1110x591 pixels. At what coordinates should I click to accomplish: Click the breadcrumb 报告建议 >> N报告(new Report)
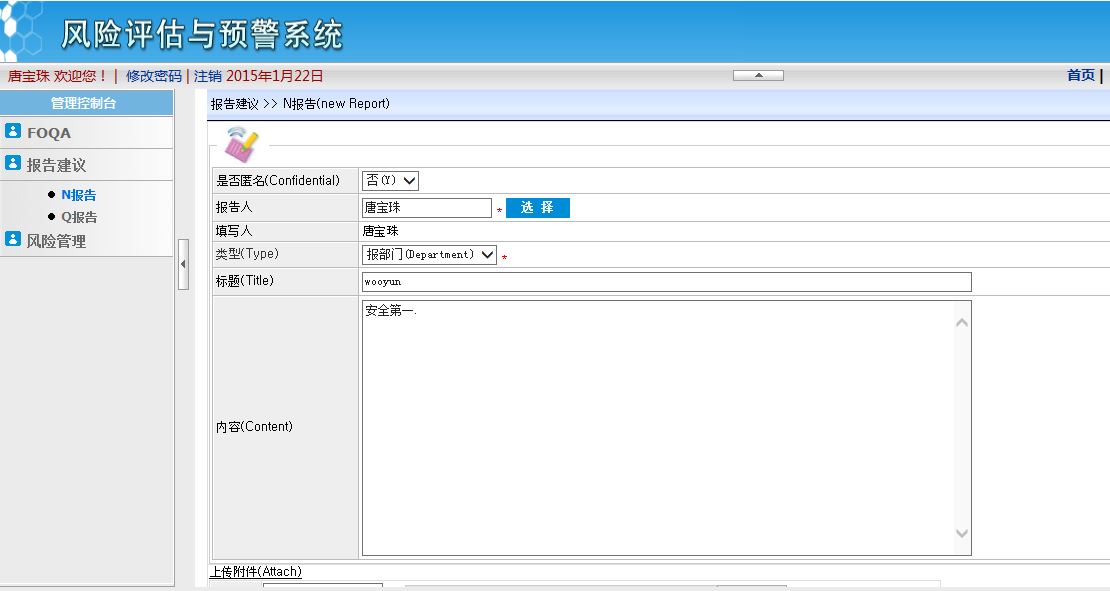pyautogui.click(x=300, y=103)
